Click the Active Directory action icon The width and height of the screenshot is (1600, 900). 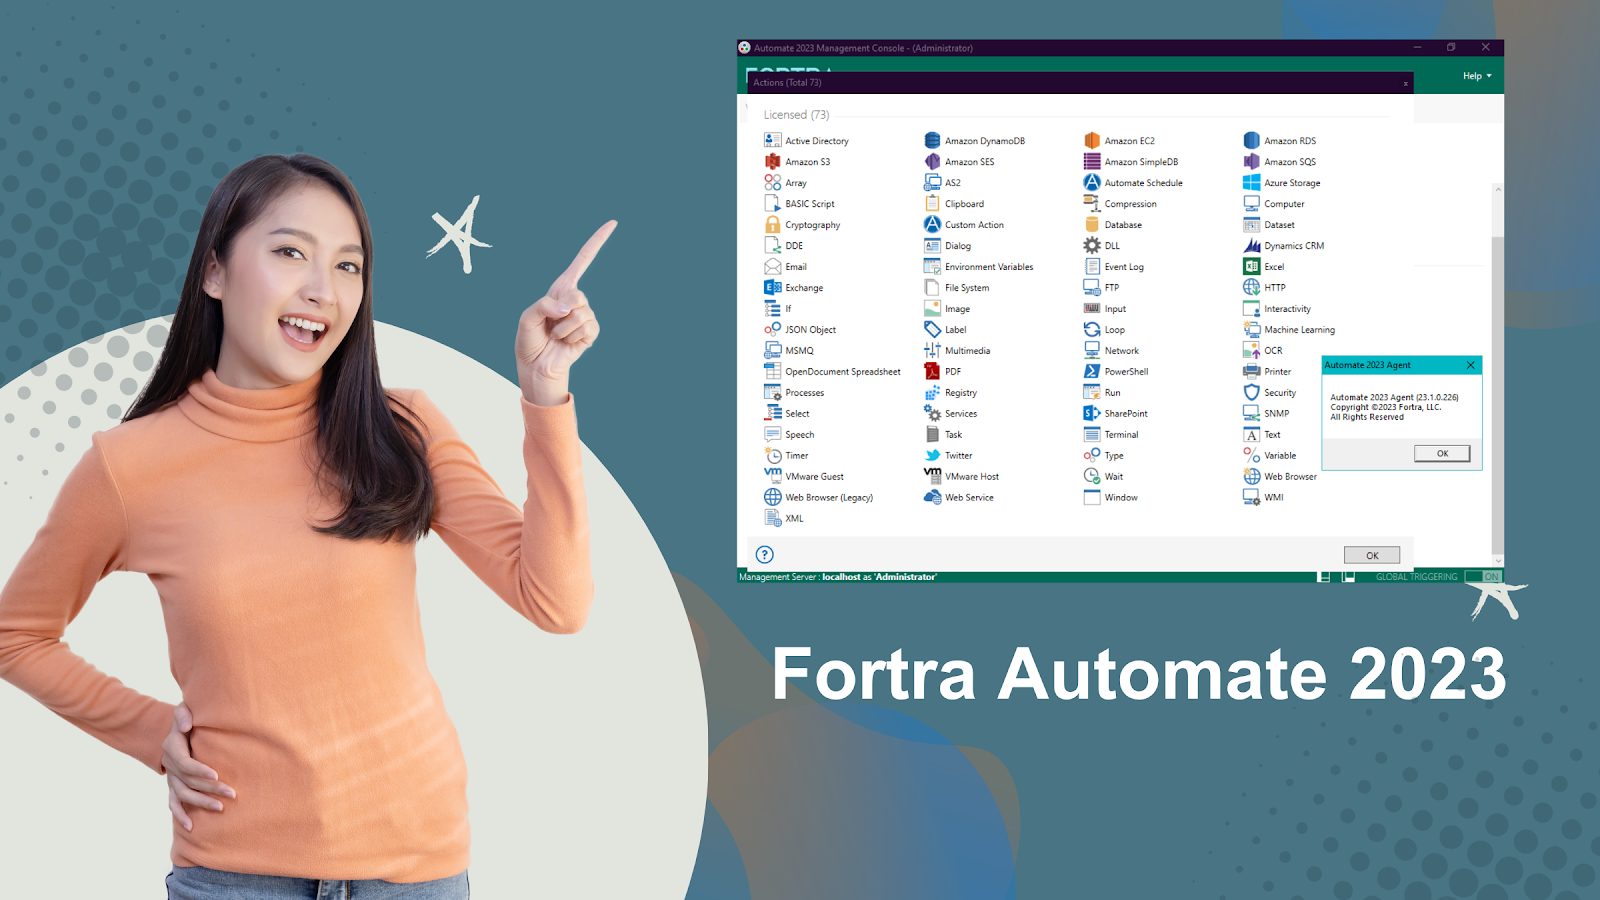(x=772, y=141)
